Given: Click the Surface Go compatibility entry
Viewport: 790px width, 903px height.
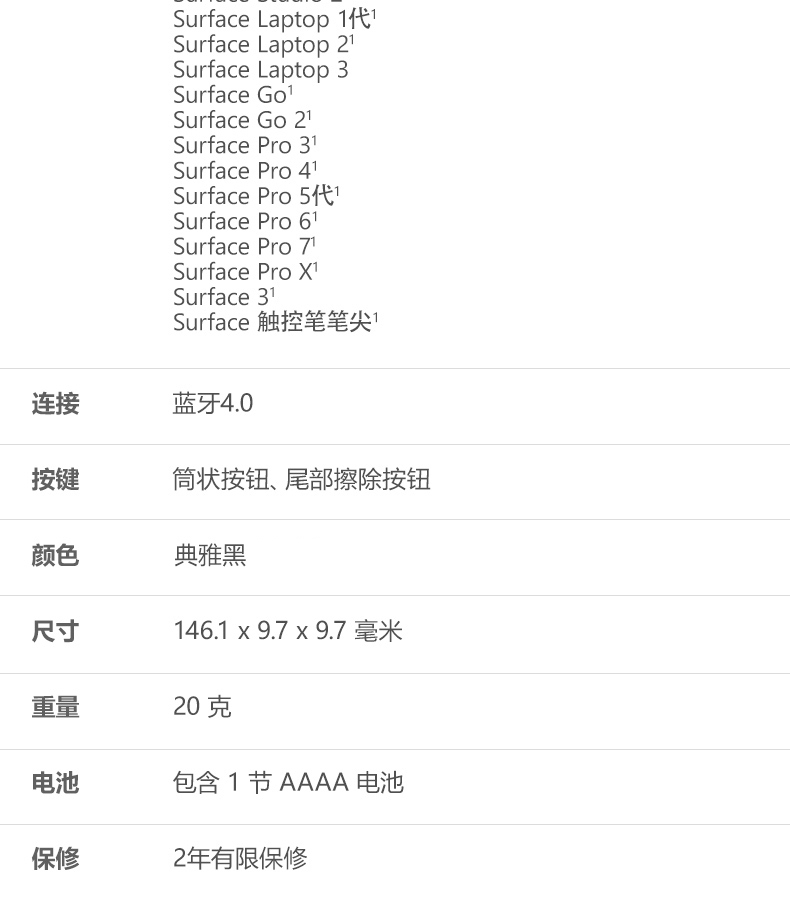Looking at the screenshot, I should (x=233, y=95).
